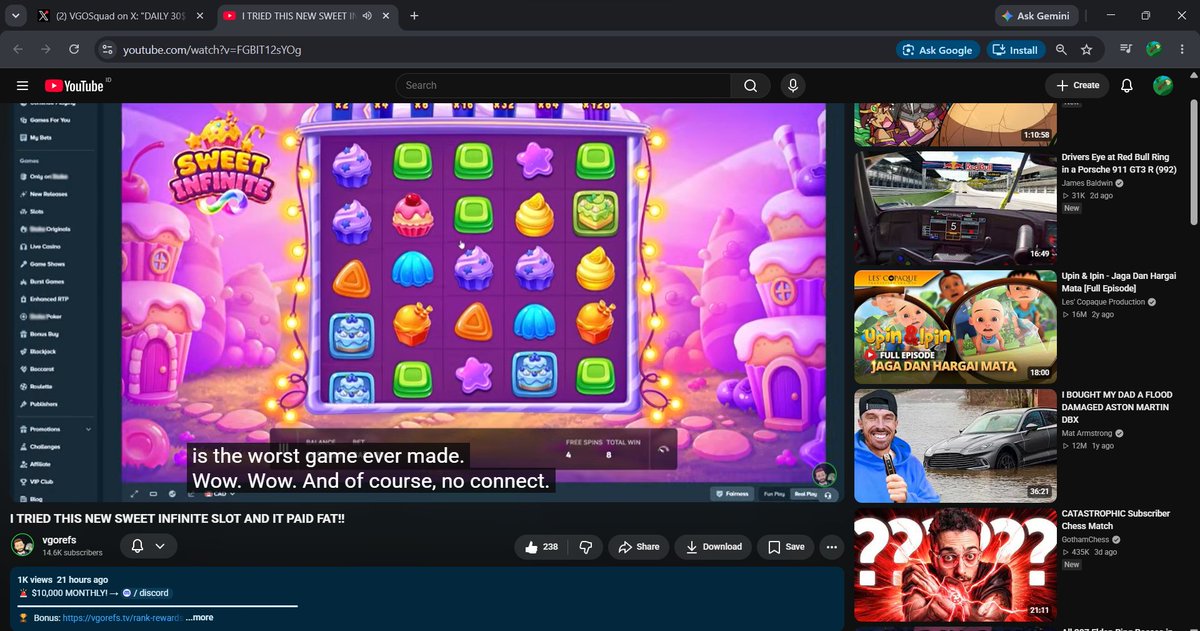The image size is (1200, 631).
Task: Expand description with ...more
Action: 199,618
